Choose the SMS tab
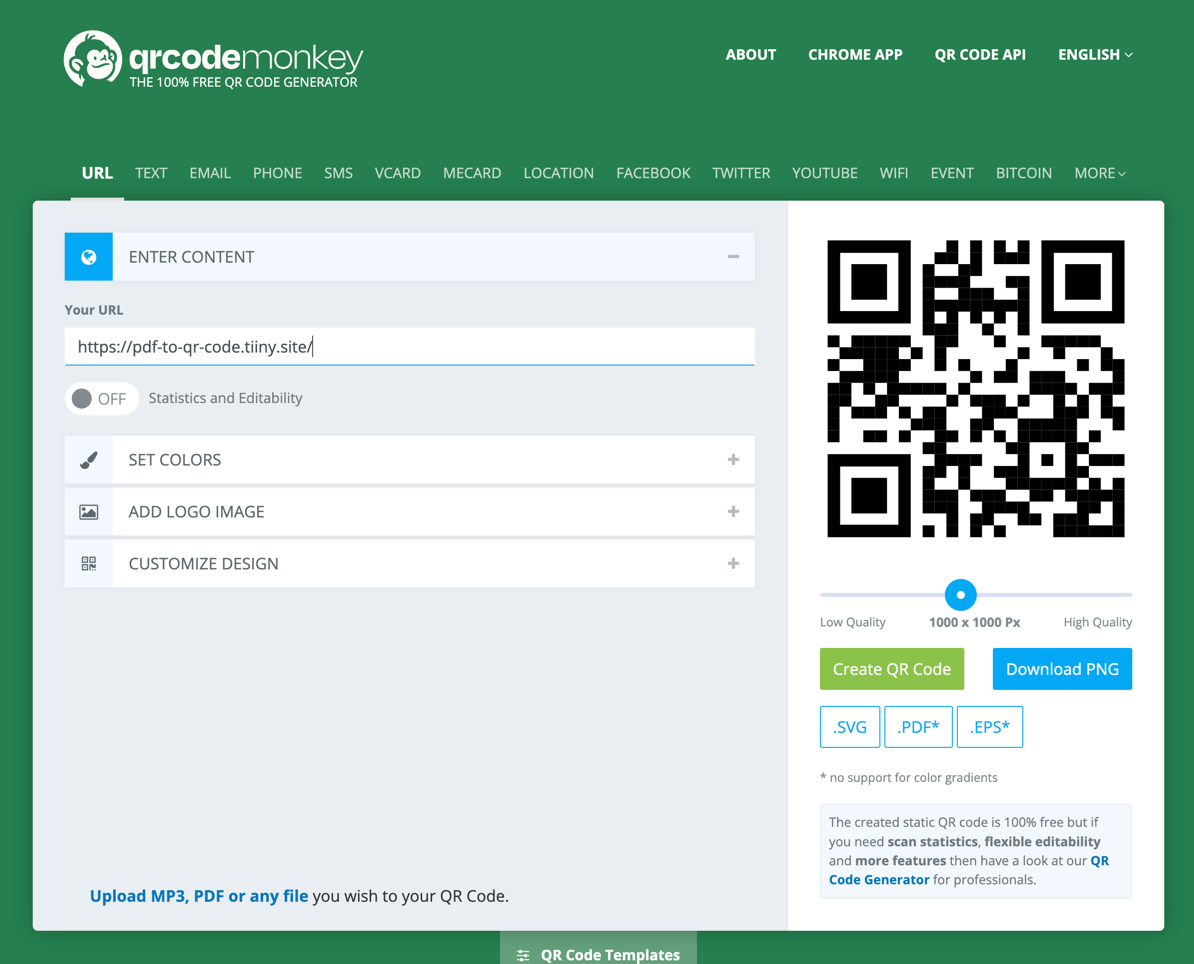Image resolution: width=1194 pixels, height=964 pixels. [338, 173]
